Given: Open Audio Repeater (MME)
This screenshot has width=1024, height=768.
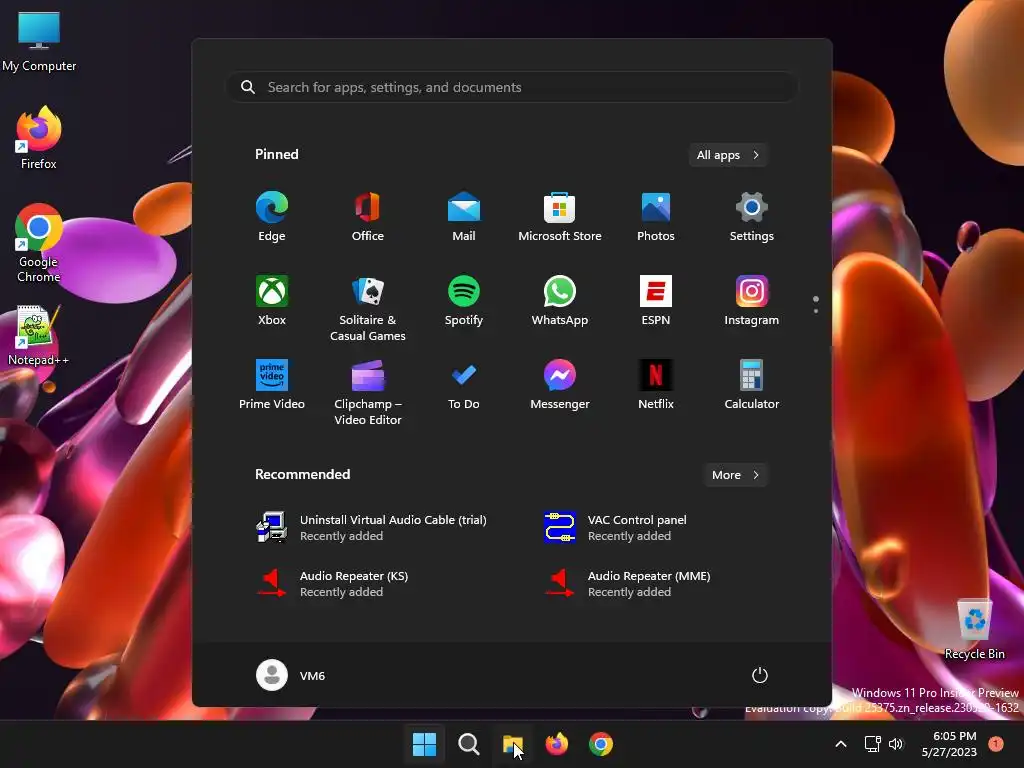Looking at the screenshot, I should (628, 584).
